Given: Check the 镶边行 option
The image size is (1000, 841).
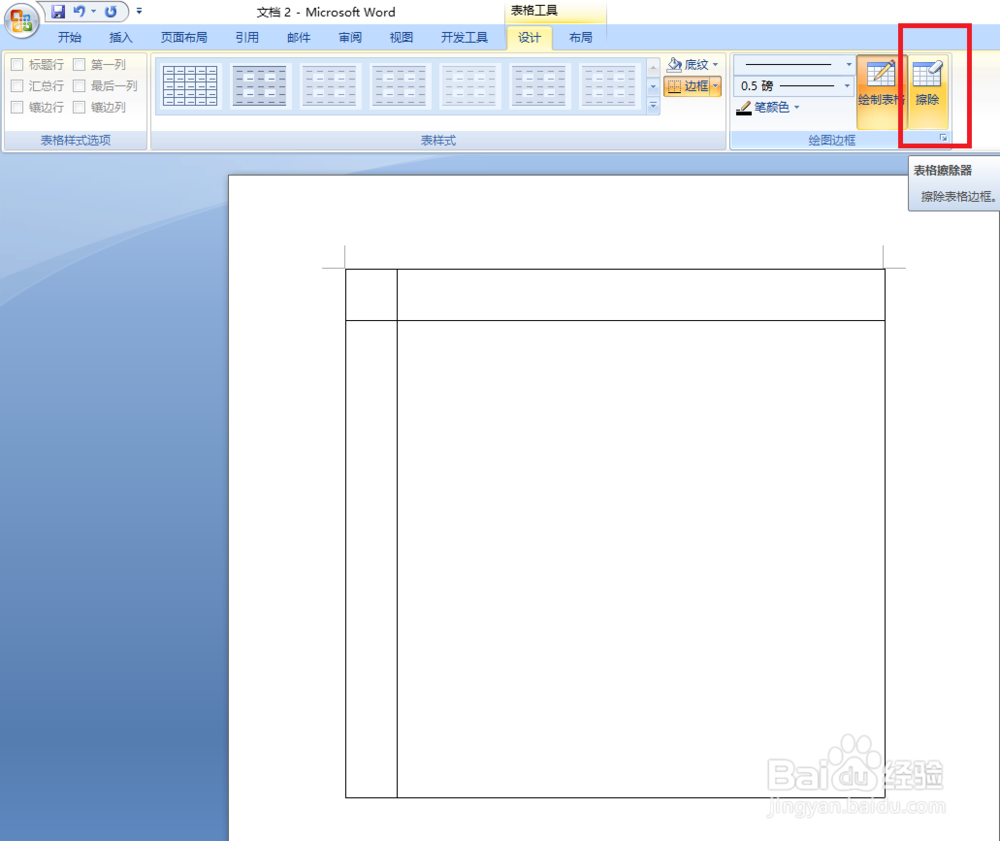Looking at the screenshot, I should tap(17, 107).
